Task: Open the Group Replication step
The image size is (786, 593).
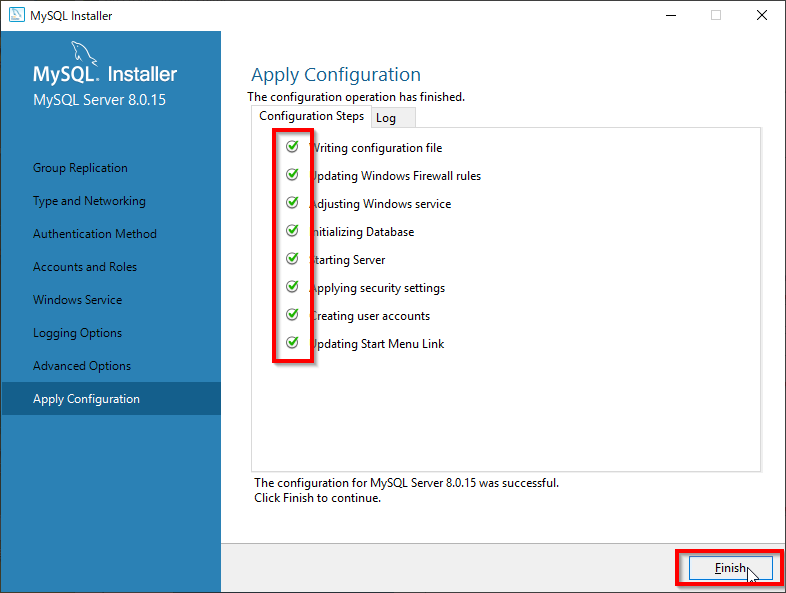Action: pyautogui.click(x=80, y=168)
